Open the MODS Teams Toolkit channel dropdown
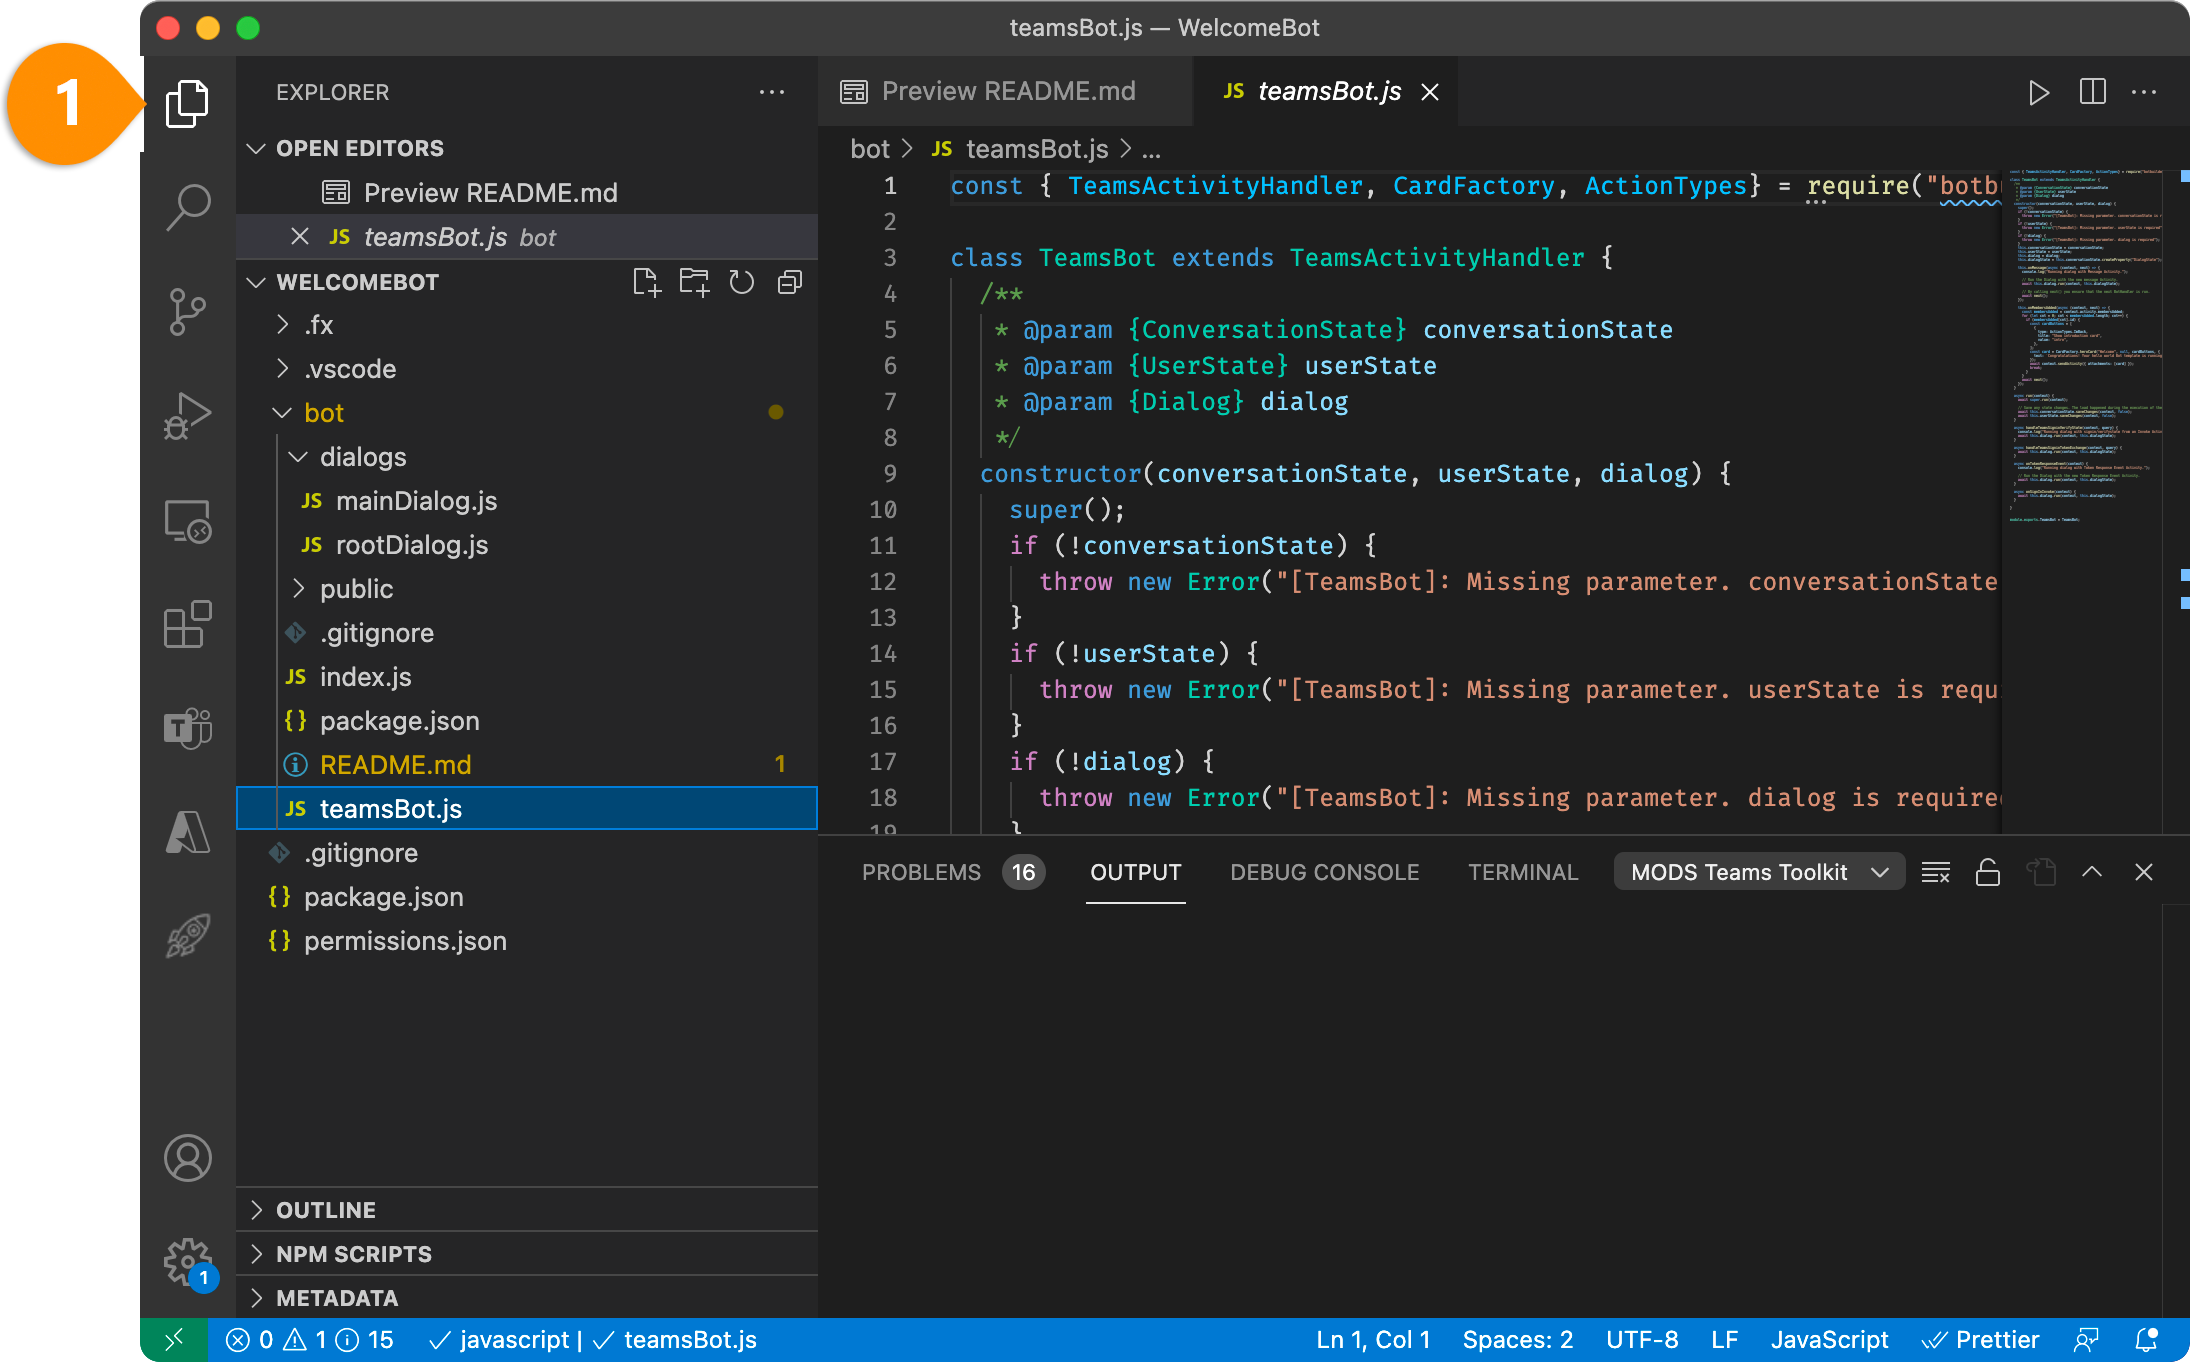Viewport: 2190px width, 1362px height. pos(1758,871)
